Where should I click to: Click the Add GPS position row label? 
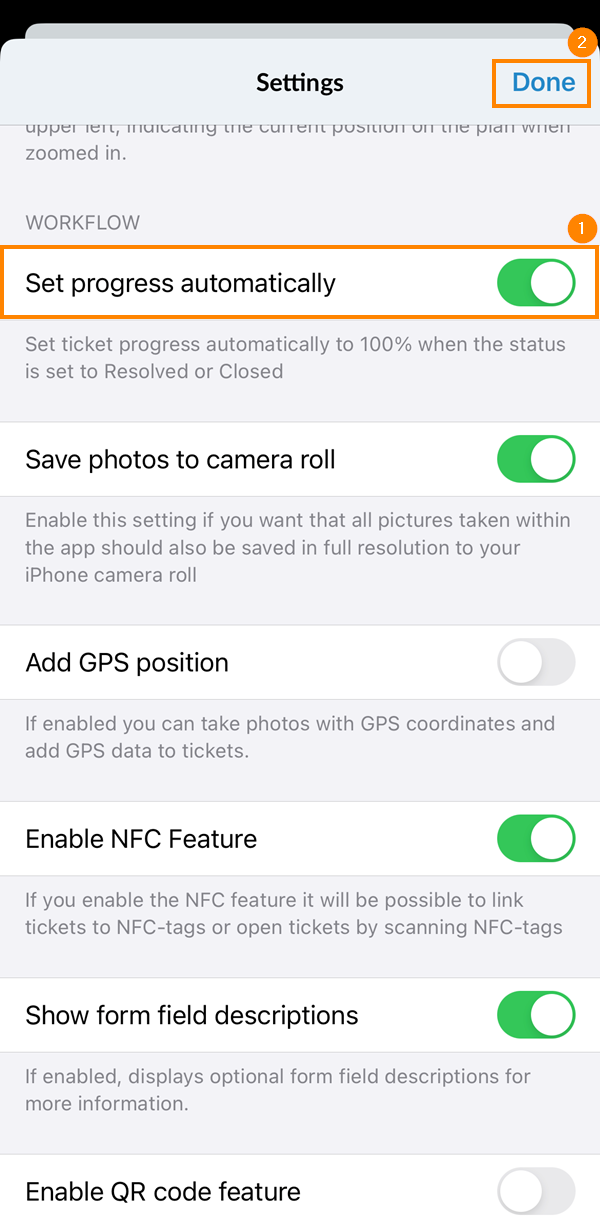(x=127, y=662)
